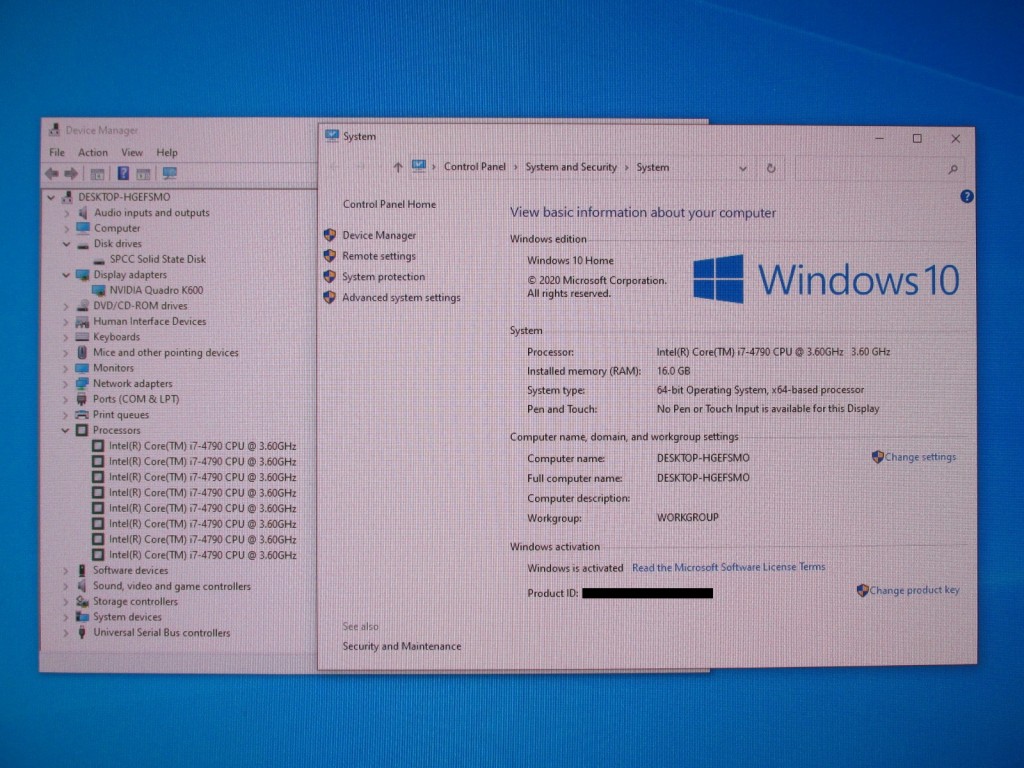Click the search magnifier icon

[x=953, y=169]
